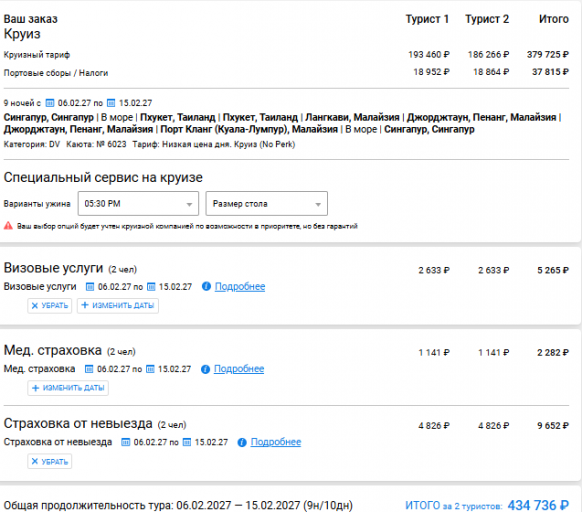Image resolution: width=582 pixels, height=512 pixels.
Task: Click the info icon in Страховка от невыезда row
Action: pos(242,442)
